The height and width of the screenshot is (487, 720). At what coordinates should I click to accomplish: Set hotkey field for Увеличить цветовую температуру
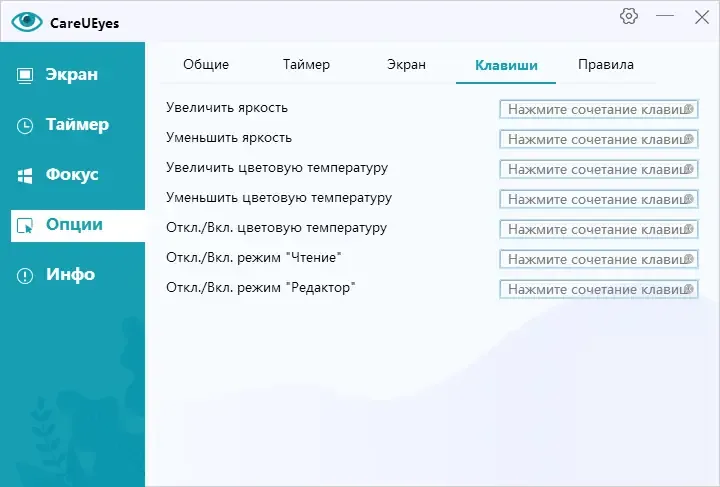[x=599, y=169]
